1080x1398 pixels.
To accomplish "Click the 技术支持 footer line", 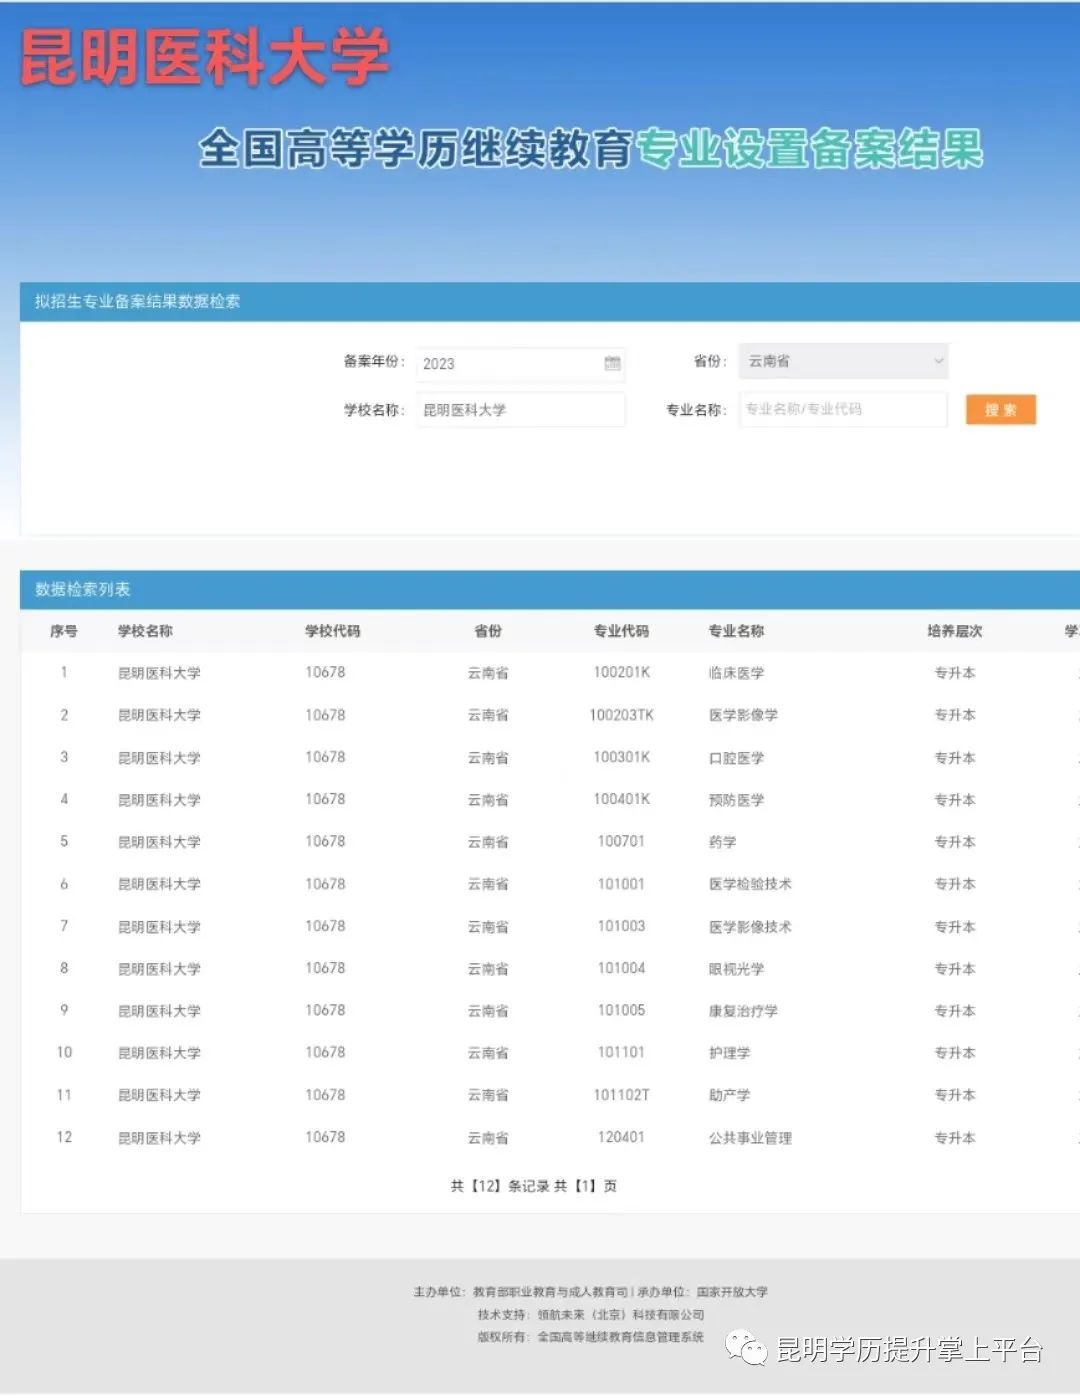I will 590,1315.
